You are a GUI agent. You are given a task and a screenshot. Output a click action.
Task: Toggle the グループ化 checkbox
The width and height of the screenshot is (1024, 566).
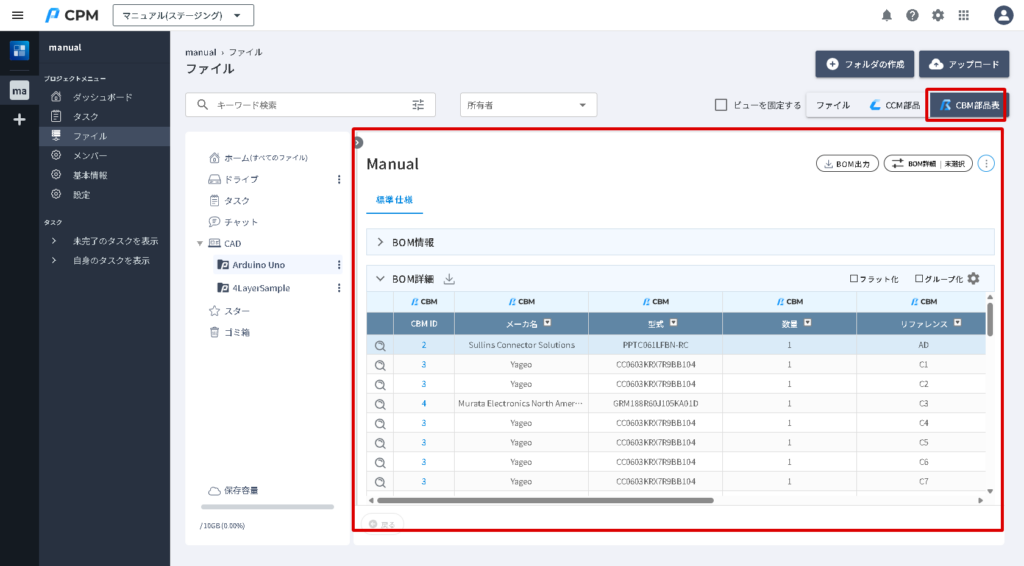pos(920,279)
